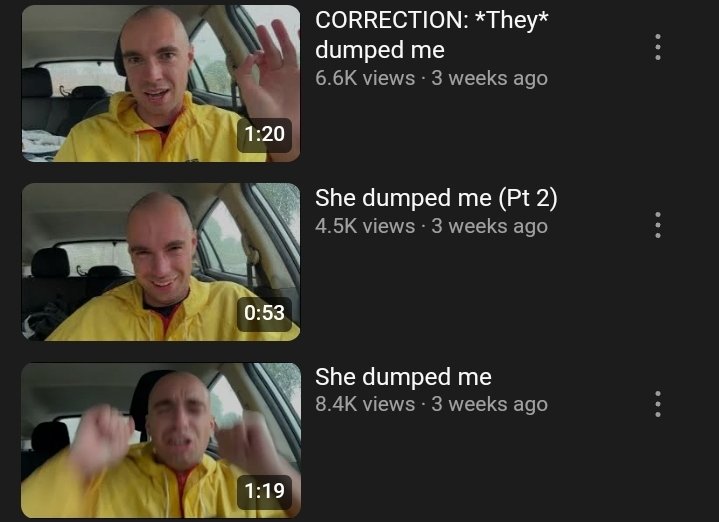
Task: Open the title She dumped me (Pt 2)
Action: [x=436, y=198]
